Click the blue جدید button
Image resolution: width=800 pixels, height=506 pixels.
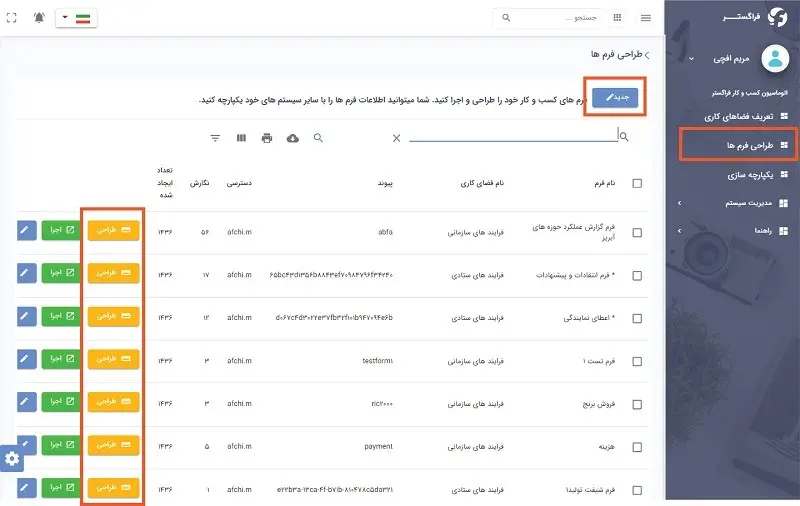click(615, 97)
